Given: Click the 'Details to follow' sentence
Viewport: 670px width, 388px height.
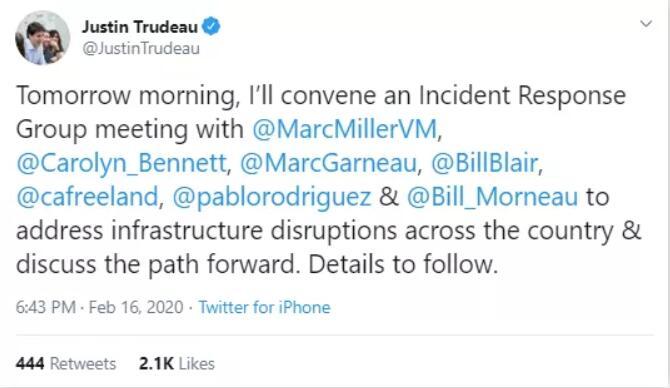Looking at the screenshot, I should point(403,265).
